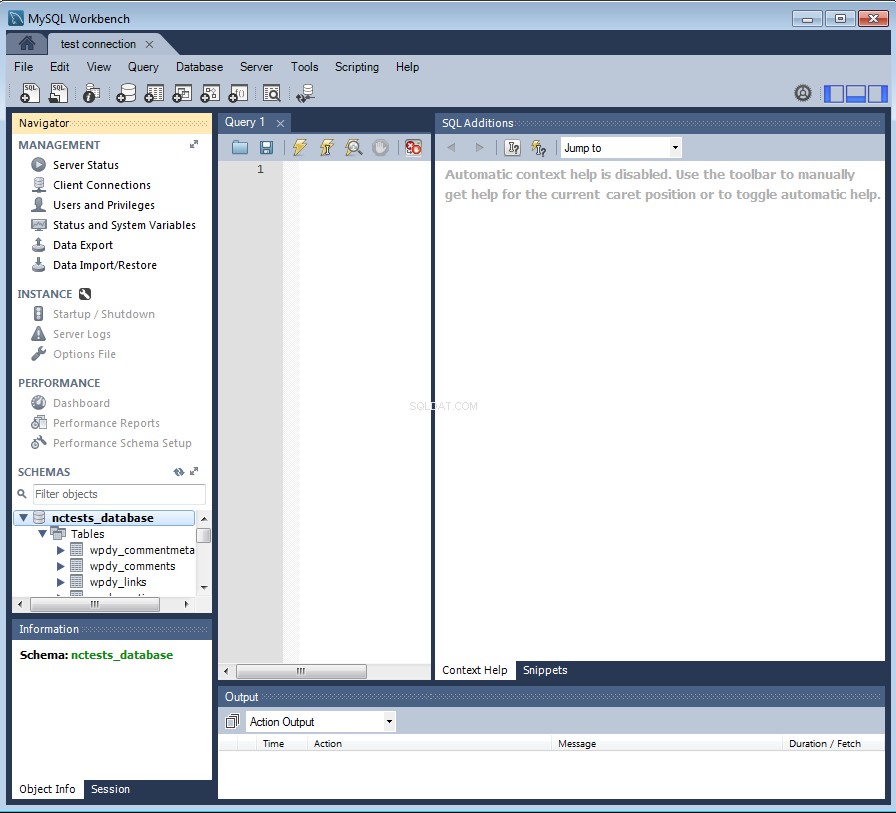Click the query editor horizontal scrollbar
The image size is (896, 813).
301,671
